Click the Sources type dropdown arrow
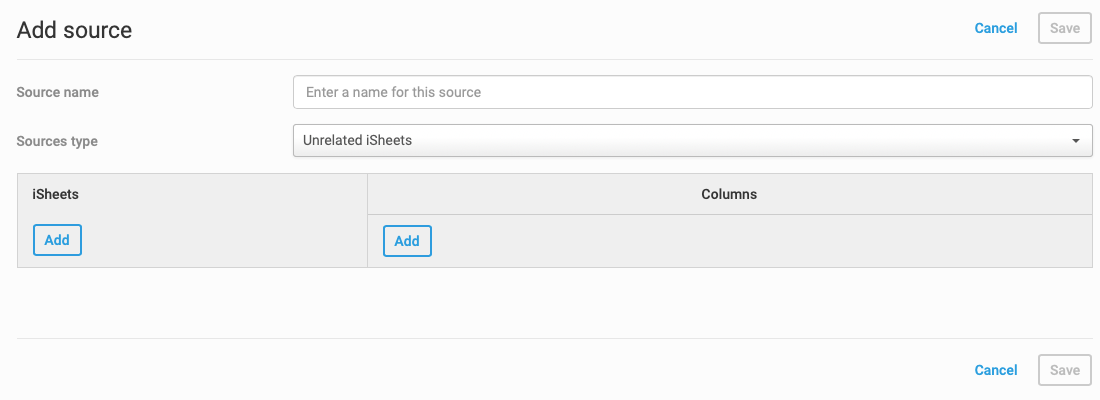The height and width of the screenshot is (400, 1100). point(1076,141)
